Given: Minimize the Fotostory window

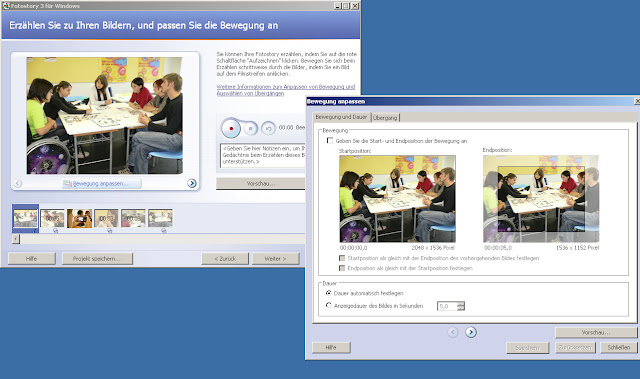Looking at the screenshot, I should coord(338,6).
